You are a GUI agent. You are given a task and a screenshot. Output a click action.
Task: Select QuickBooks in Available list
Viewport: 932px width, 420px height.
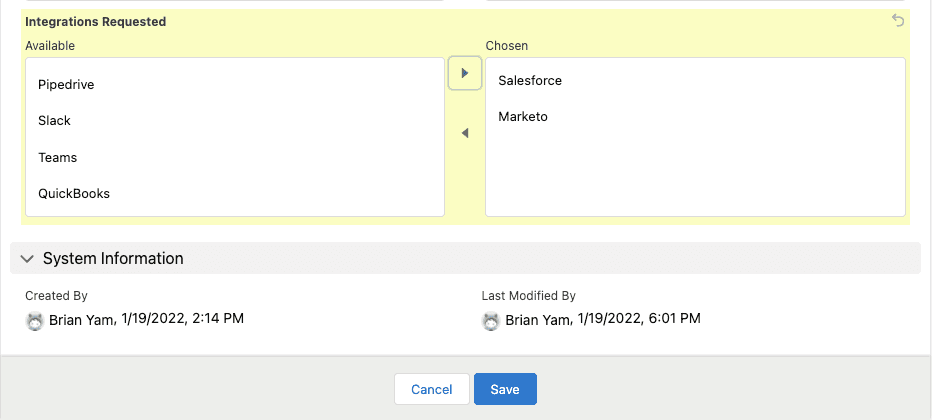click(74, 194)
